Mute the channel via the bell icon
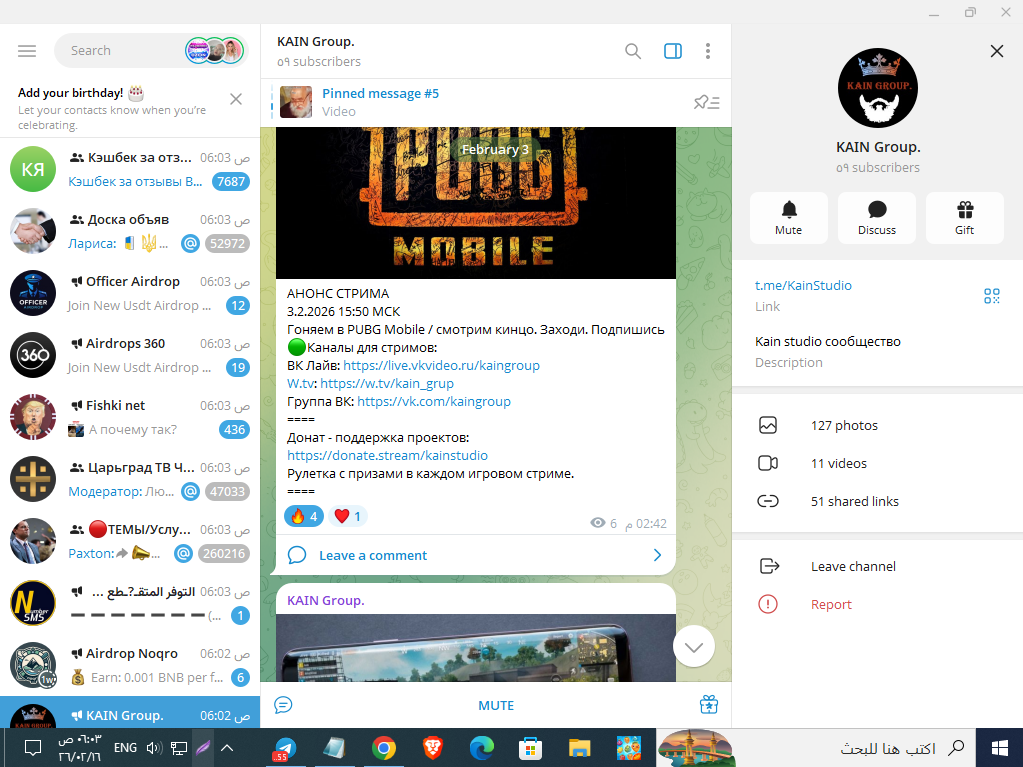This screenshot has width=1023, height=767. [789, 218]
